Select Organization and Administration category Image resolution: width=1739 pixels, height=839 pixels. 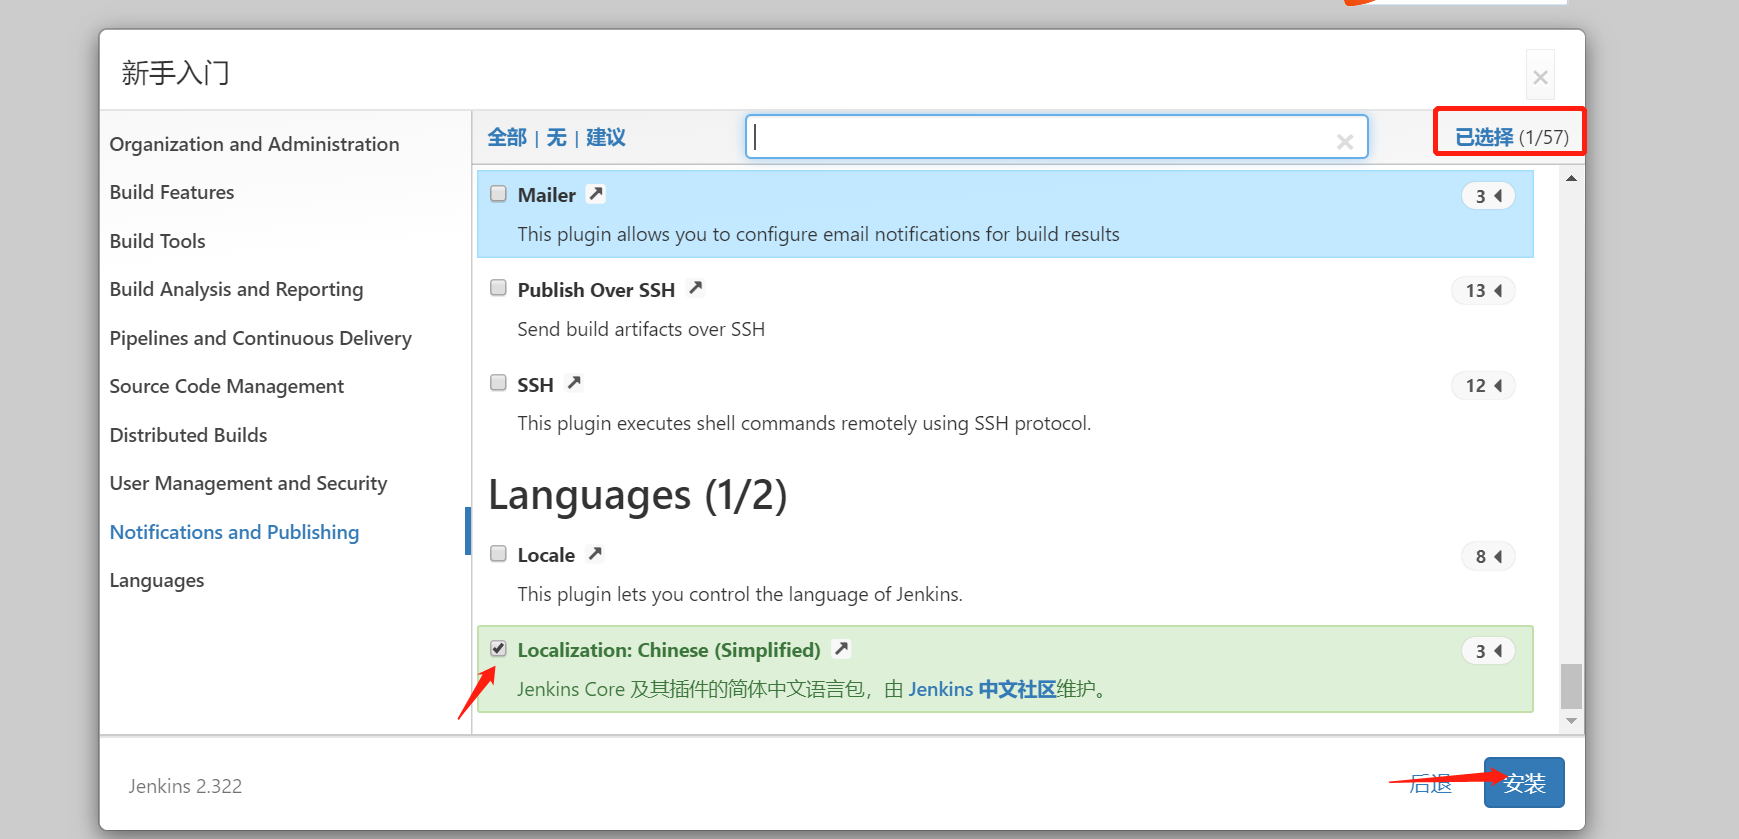coord(254,144)
